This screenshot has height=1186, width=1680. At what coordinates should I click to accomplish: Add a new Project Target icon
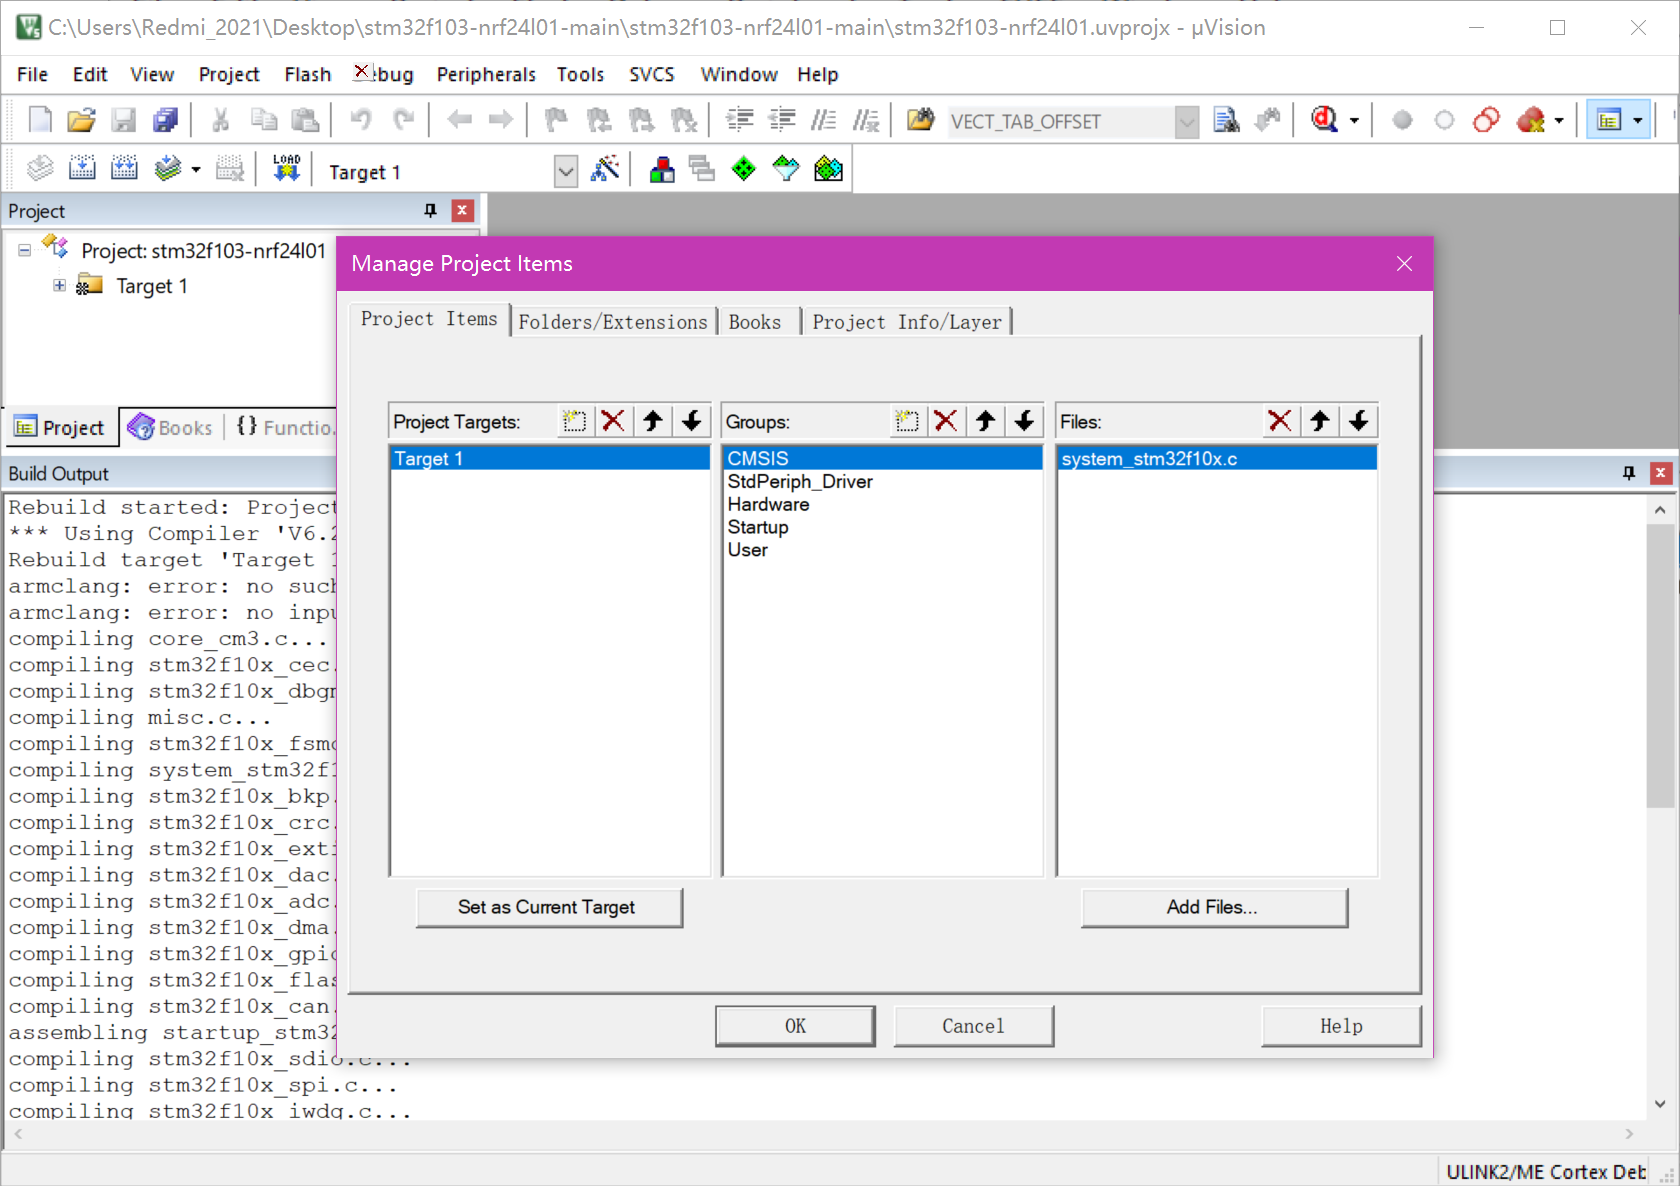point(574,421)
